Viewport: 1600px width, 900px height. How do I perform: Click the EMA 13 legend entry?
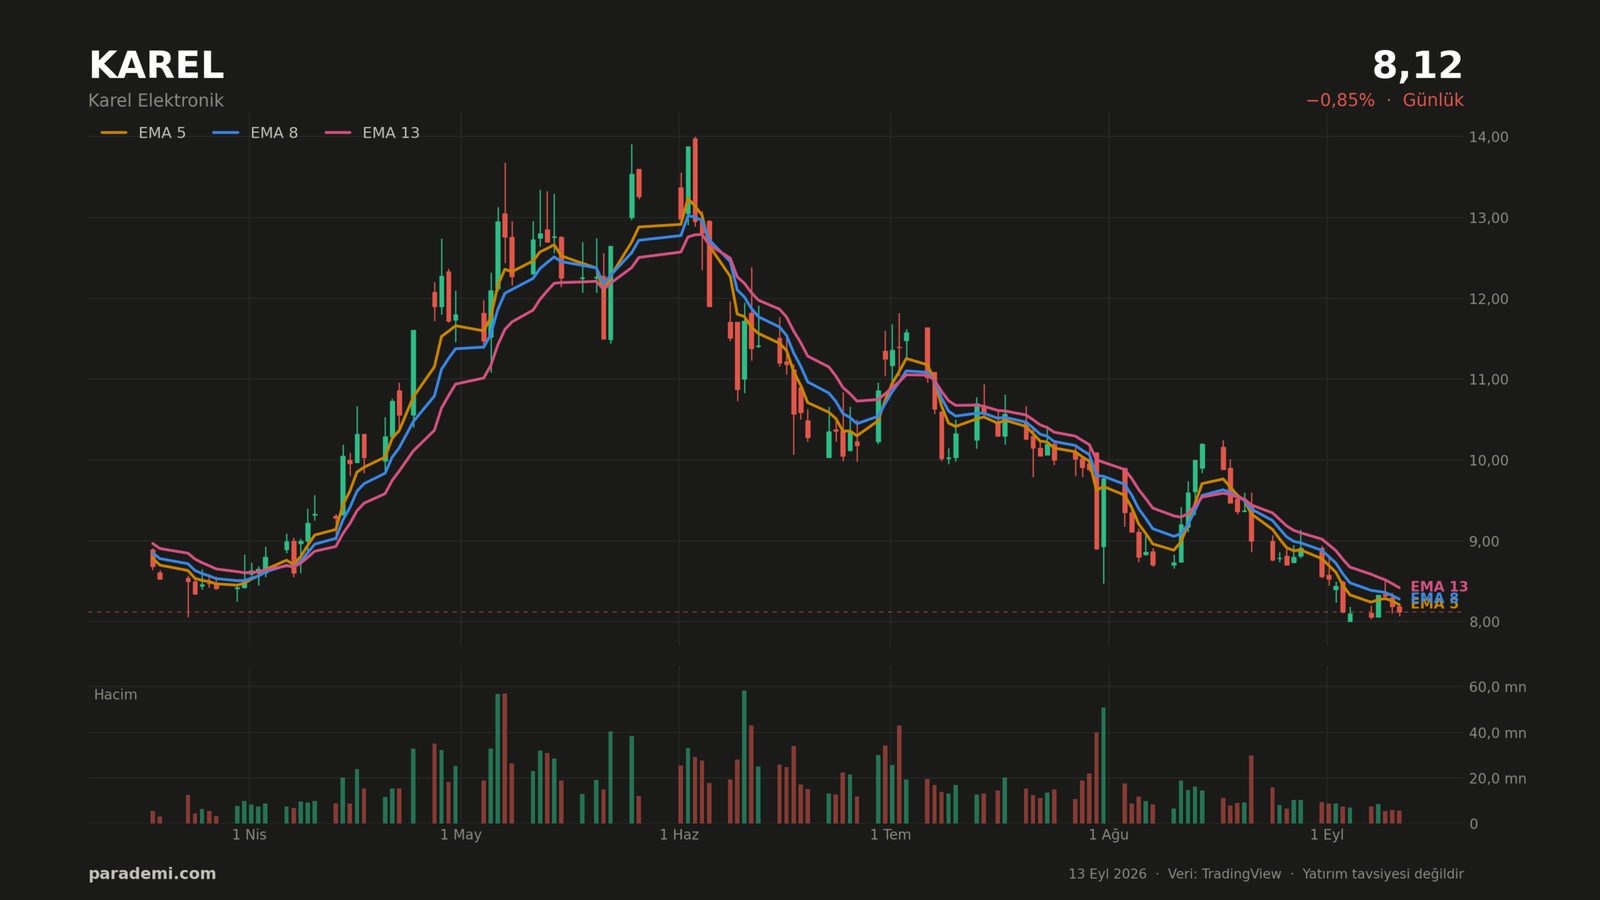[371, 133]
